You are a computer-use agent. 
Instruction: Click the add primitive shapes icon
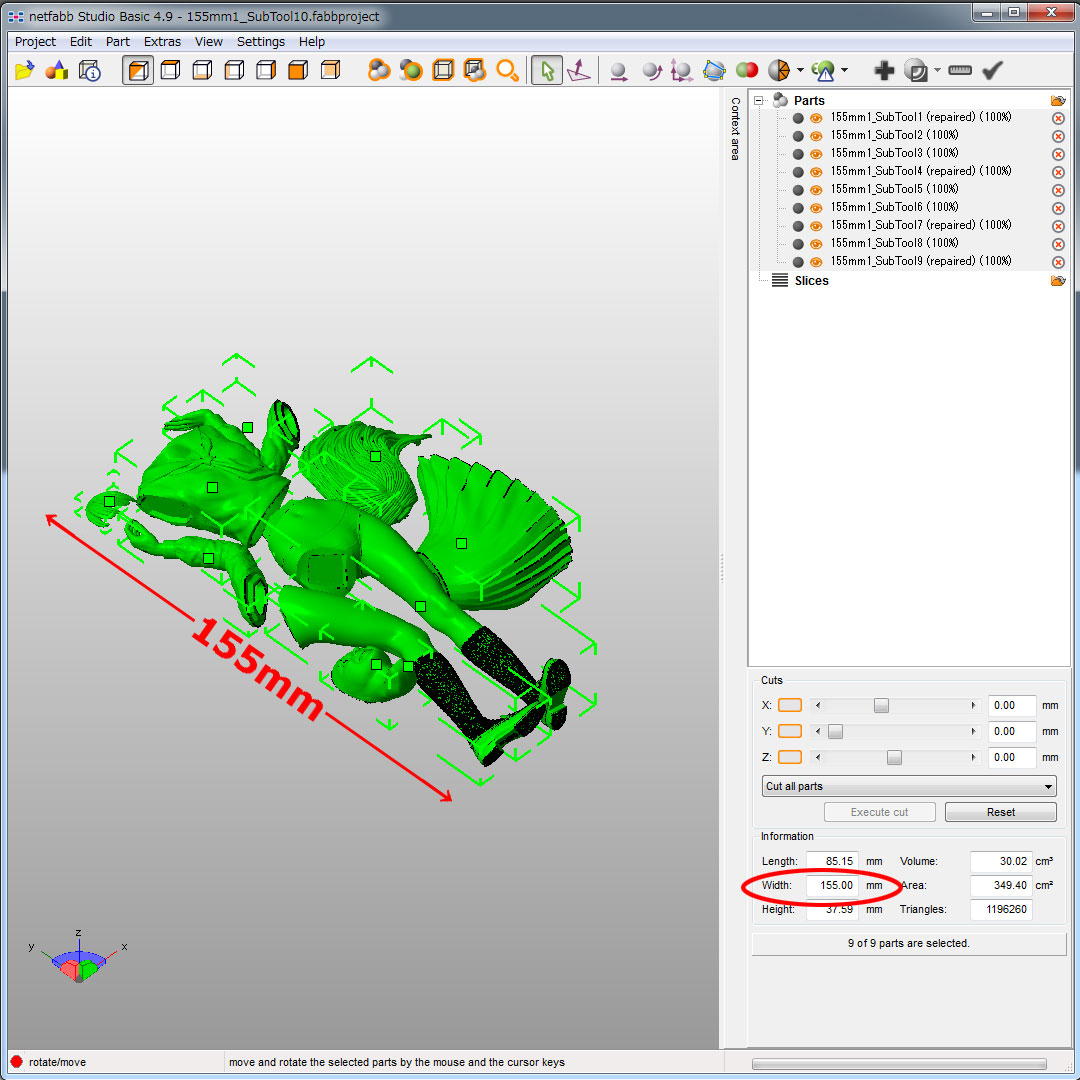coord(57,70)
